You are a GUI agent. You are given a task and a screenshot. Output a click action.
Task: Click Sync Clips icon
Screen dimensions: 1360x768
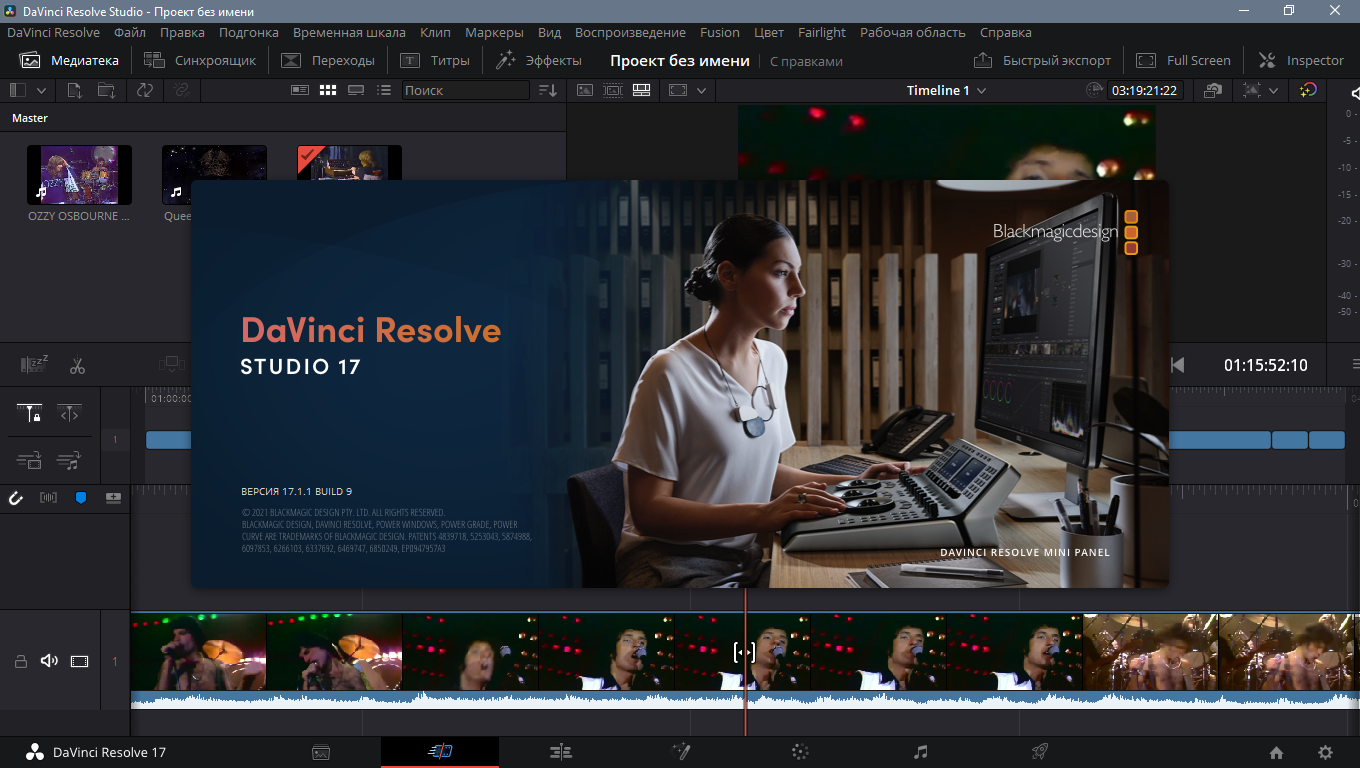(145, 90)
